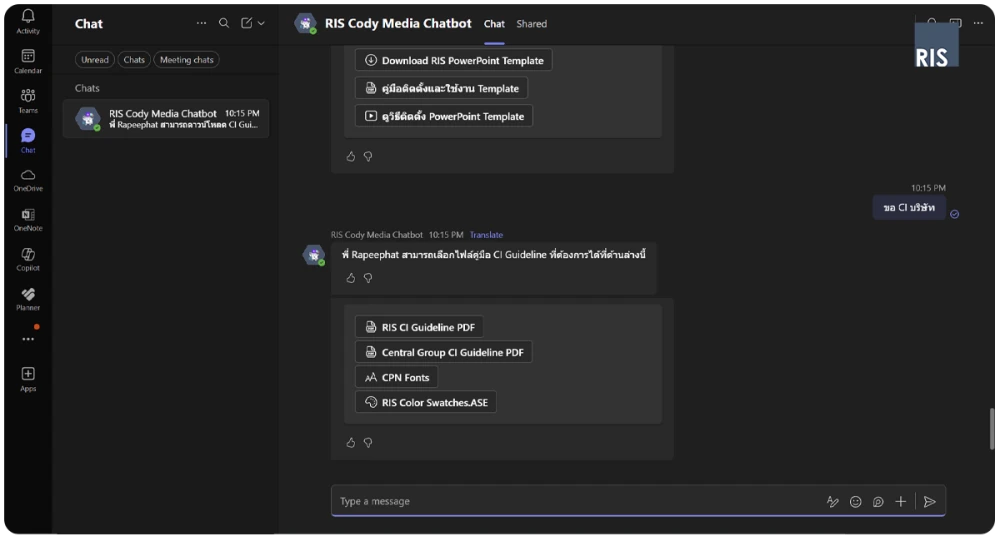
Task: Download RIS Color Swatches.ASE
Action: coord(425,402)
